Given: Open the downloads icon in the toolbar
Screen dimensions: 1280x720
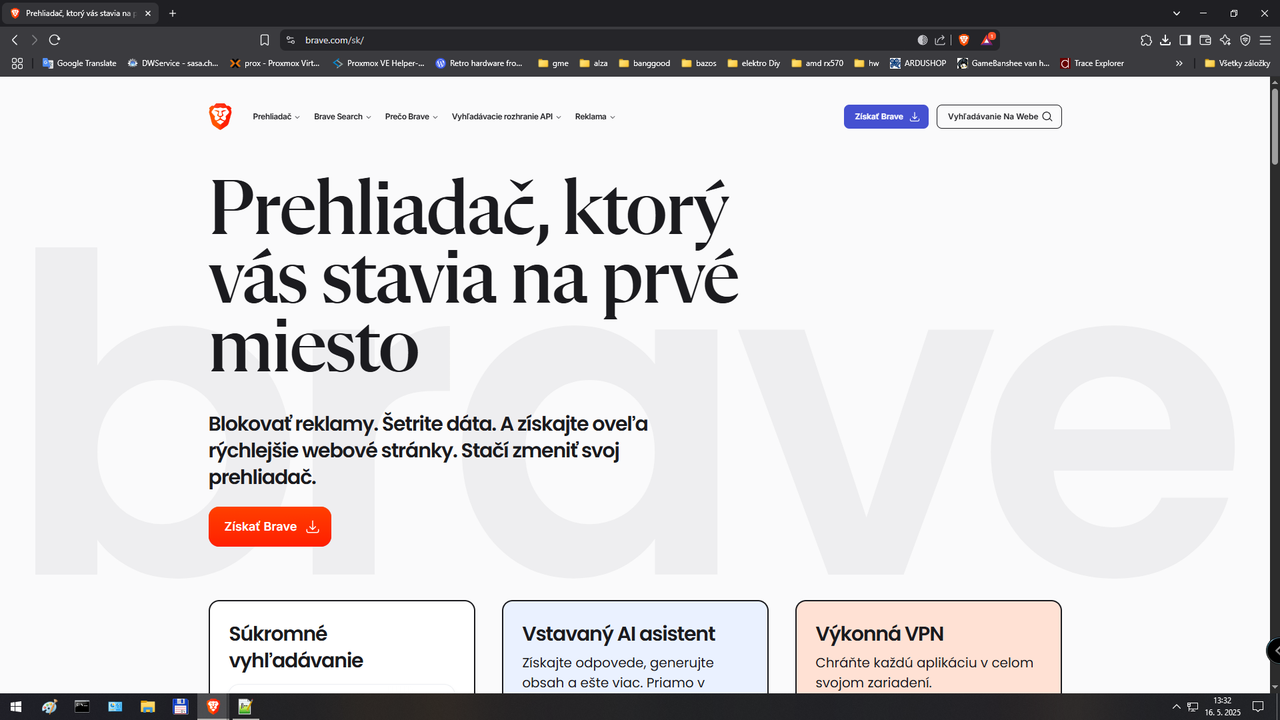Looking at the screenshot, I should tap(1166, 40).
